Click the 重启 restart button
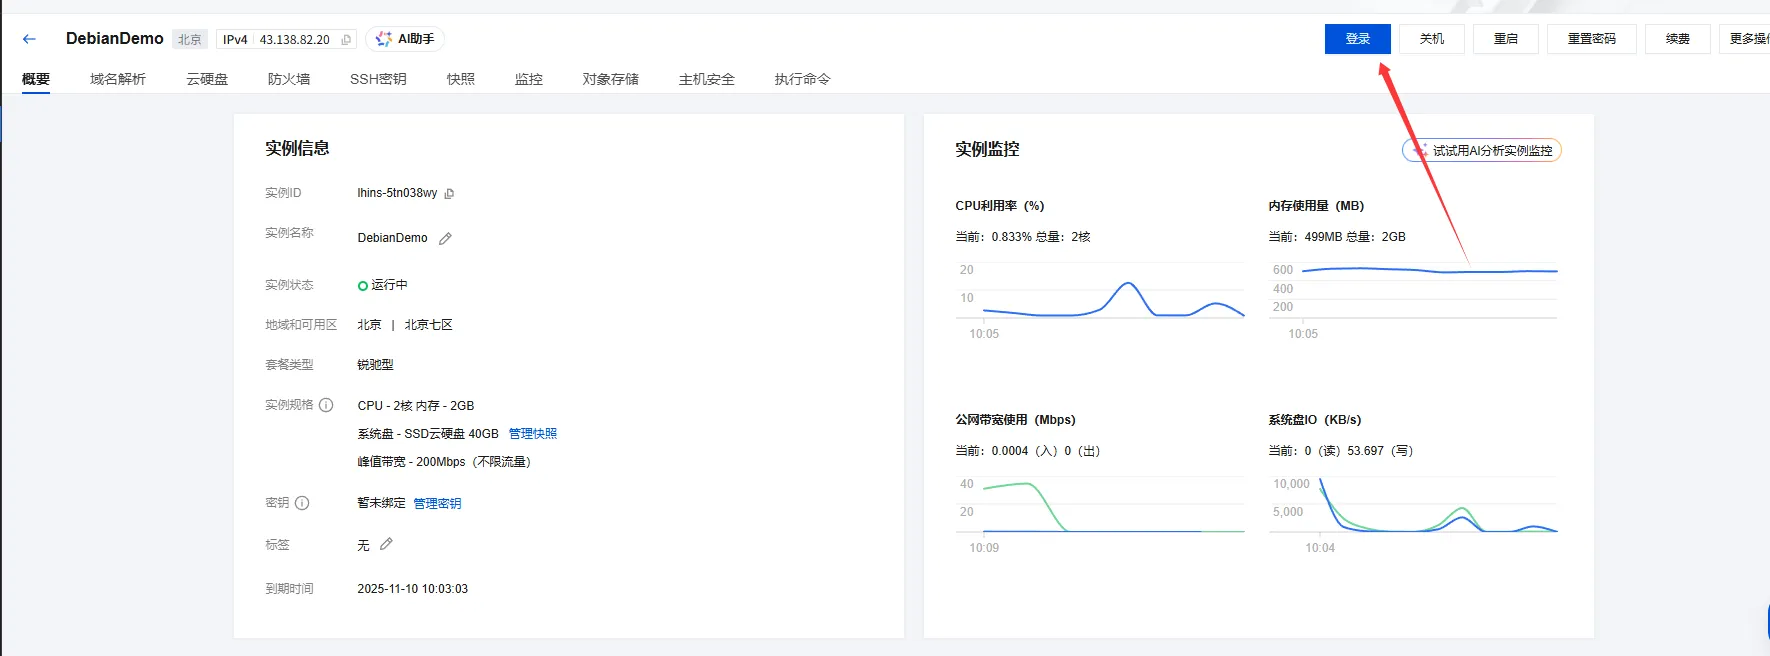 1505,39
